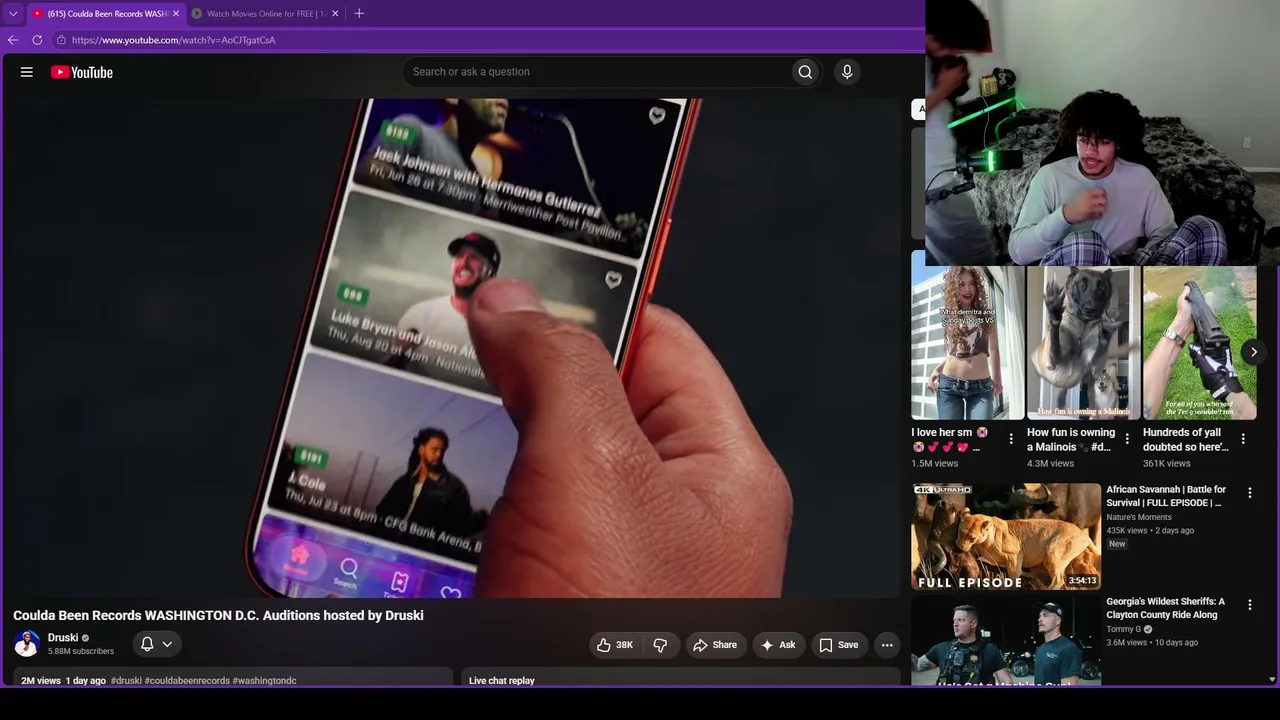Open 'Hundreds of yall doubted' Short thumbnail
This screenshot has width=1280, height=720.
(1199, 342)
